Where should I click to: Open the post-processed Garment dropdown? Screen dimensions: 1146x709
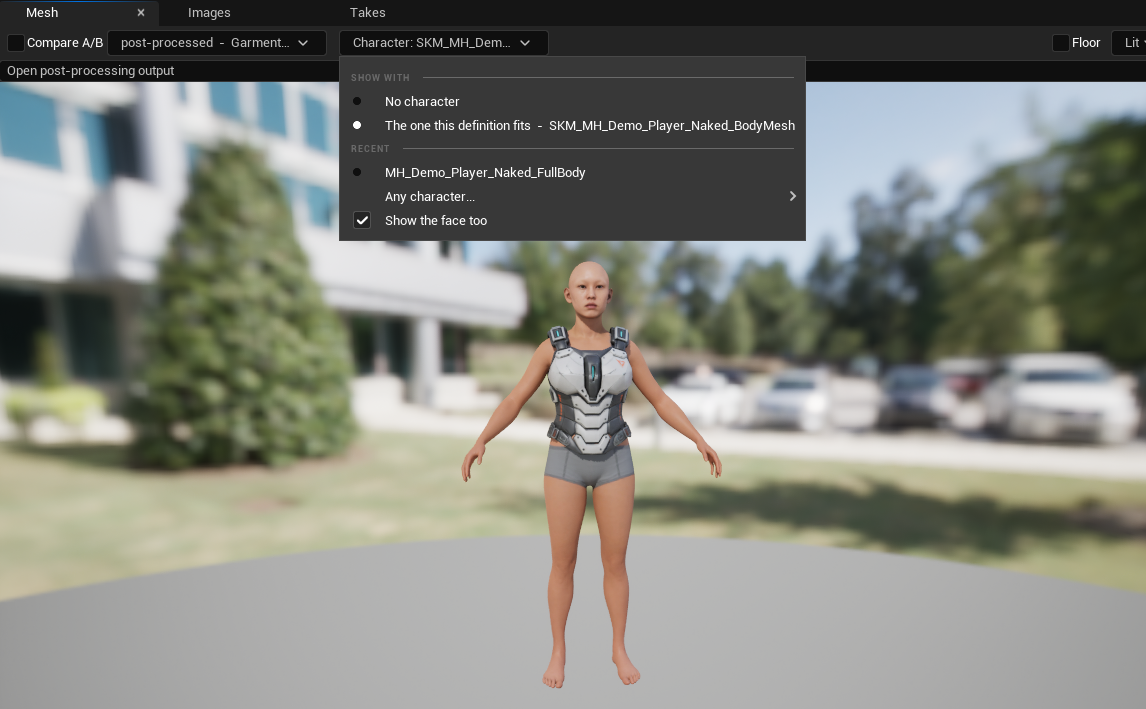216,42
